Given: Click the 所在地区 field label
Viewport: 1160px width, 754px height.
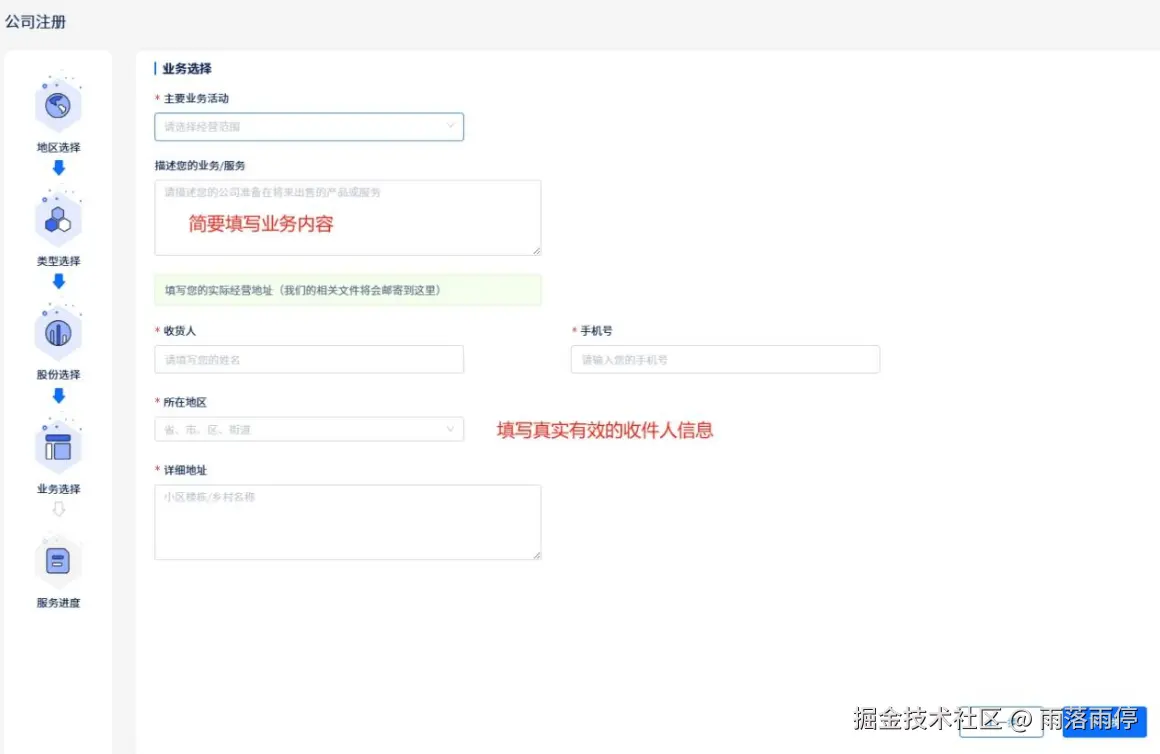Looking at the screenshot, I should (185, 402).
